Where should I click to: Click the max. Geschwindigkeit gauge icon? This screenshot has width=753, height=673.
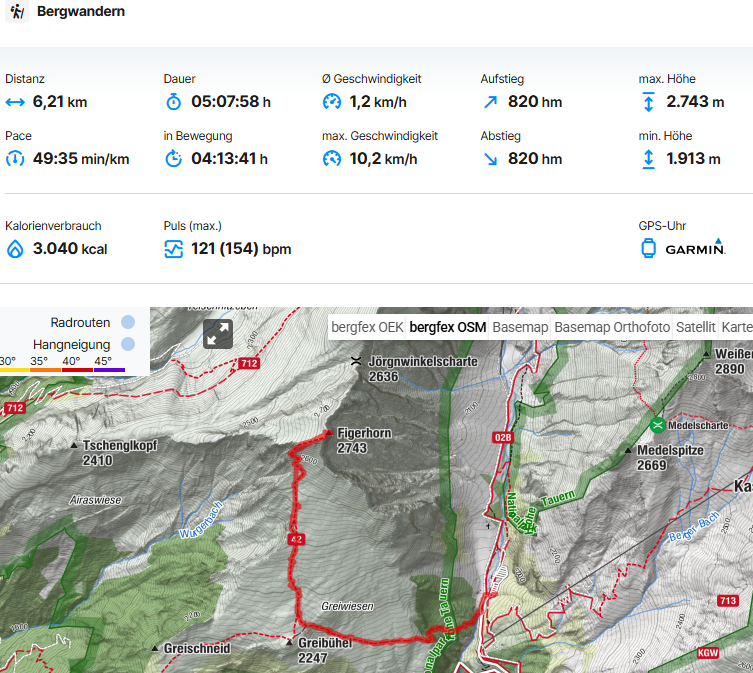pyautogui.click(x=332, y=159)
